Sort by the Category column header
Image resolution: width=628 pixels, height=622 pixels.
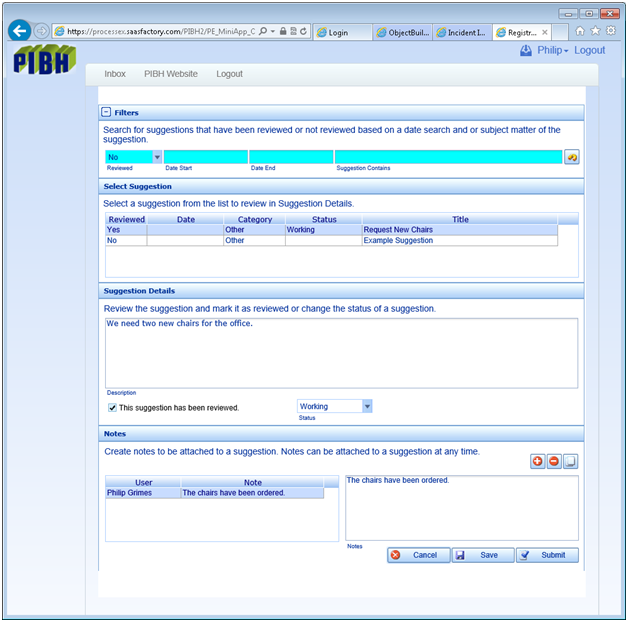[x=254, y=219]
